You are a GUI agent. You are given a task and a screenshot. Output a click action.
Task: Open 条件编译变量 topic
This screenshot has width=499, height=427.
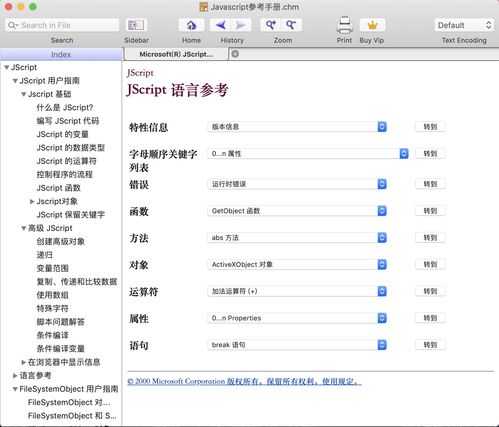point(60,349)
